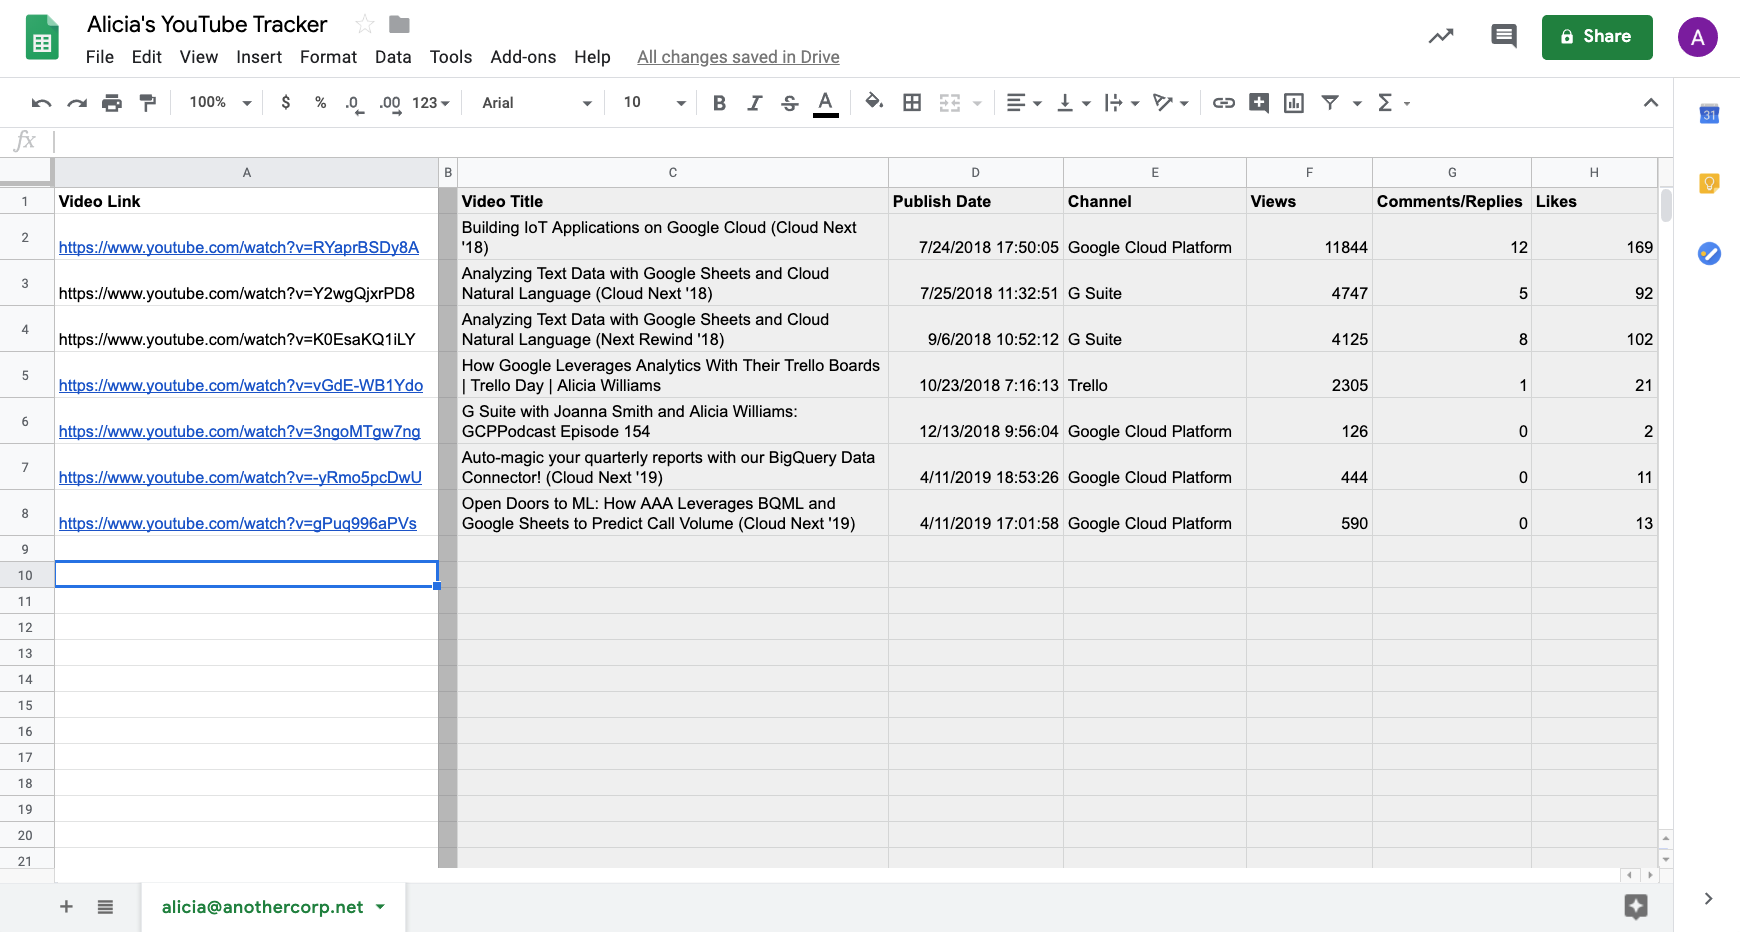This screenshot has width=1740, height=932.
Task: Open the Functions sigma menu
Action: pos(1393,103)
